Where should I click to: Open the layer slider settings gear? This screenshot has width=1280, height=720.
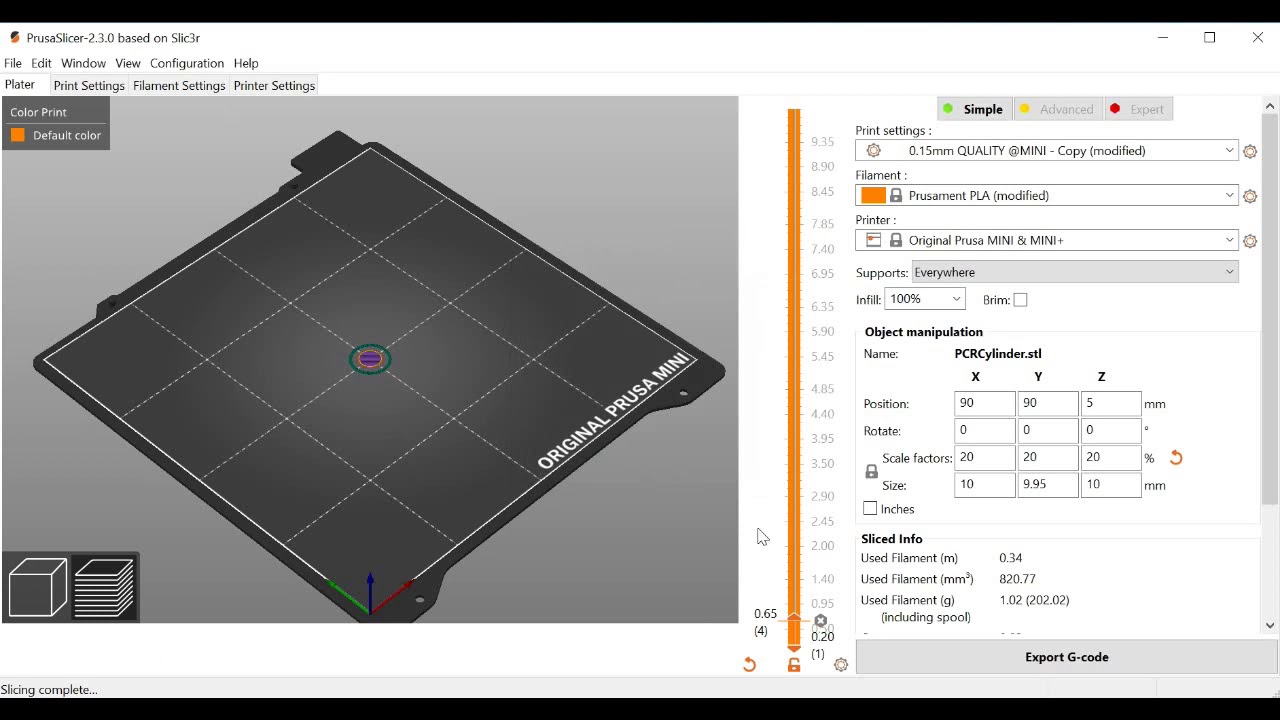841,665
